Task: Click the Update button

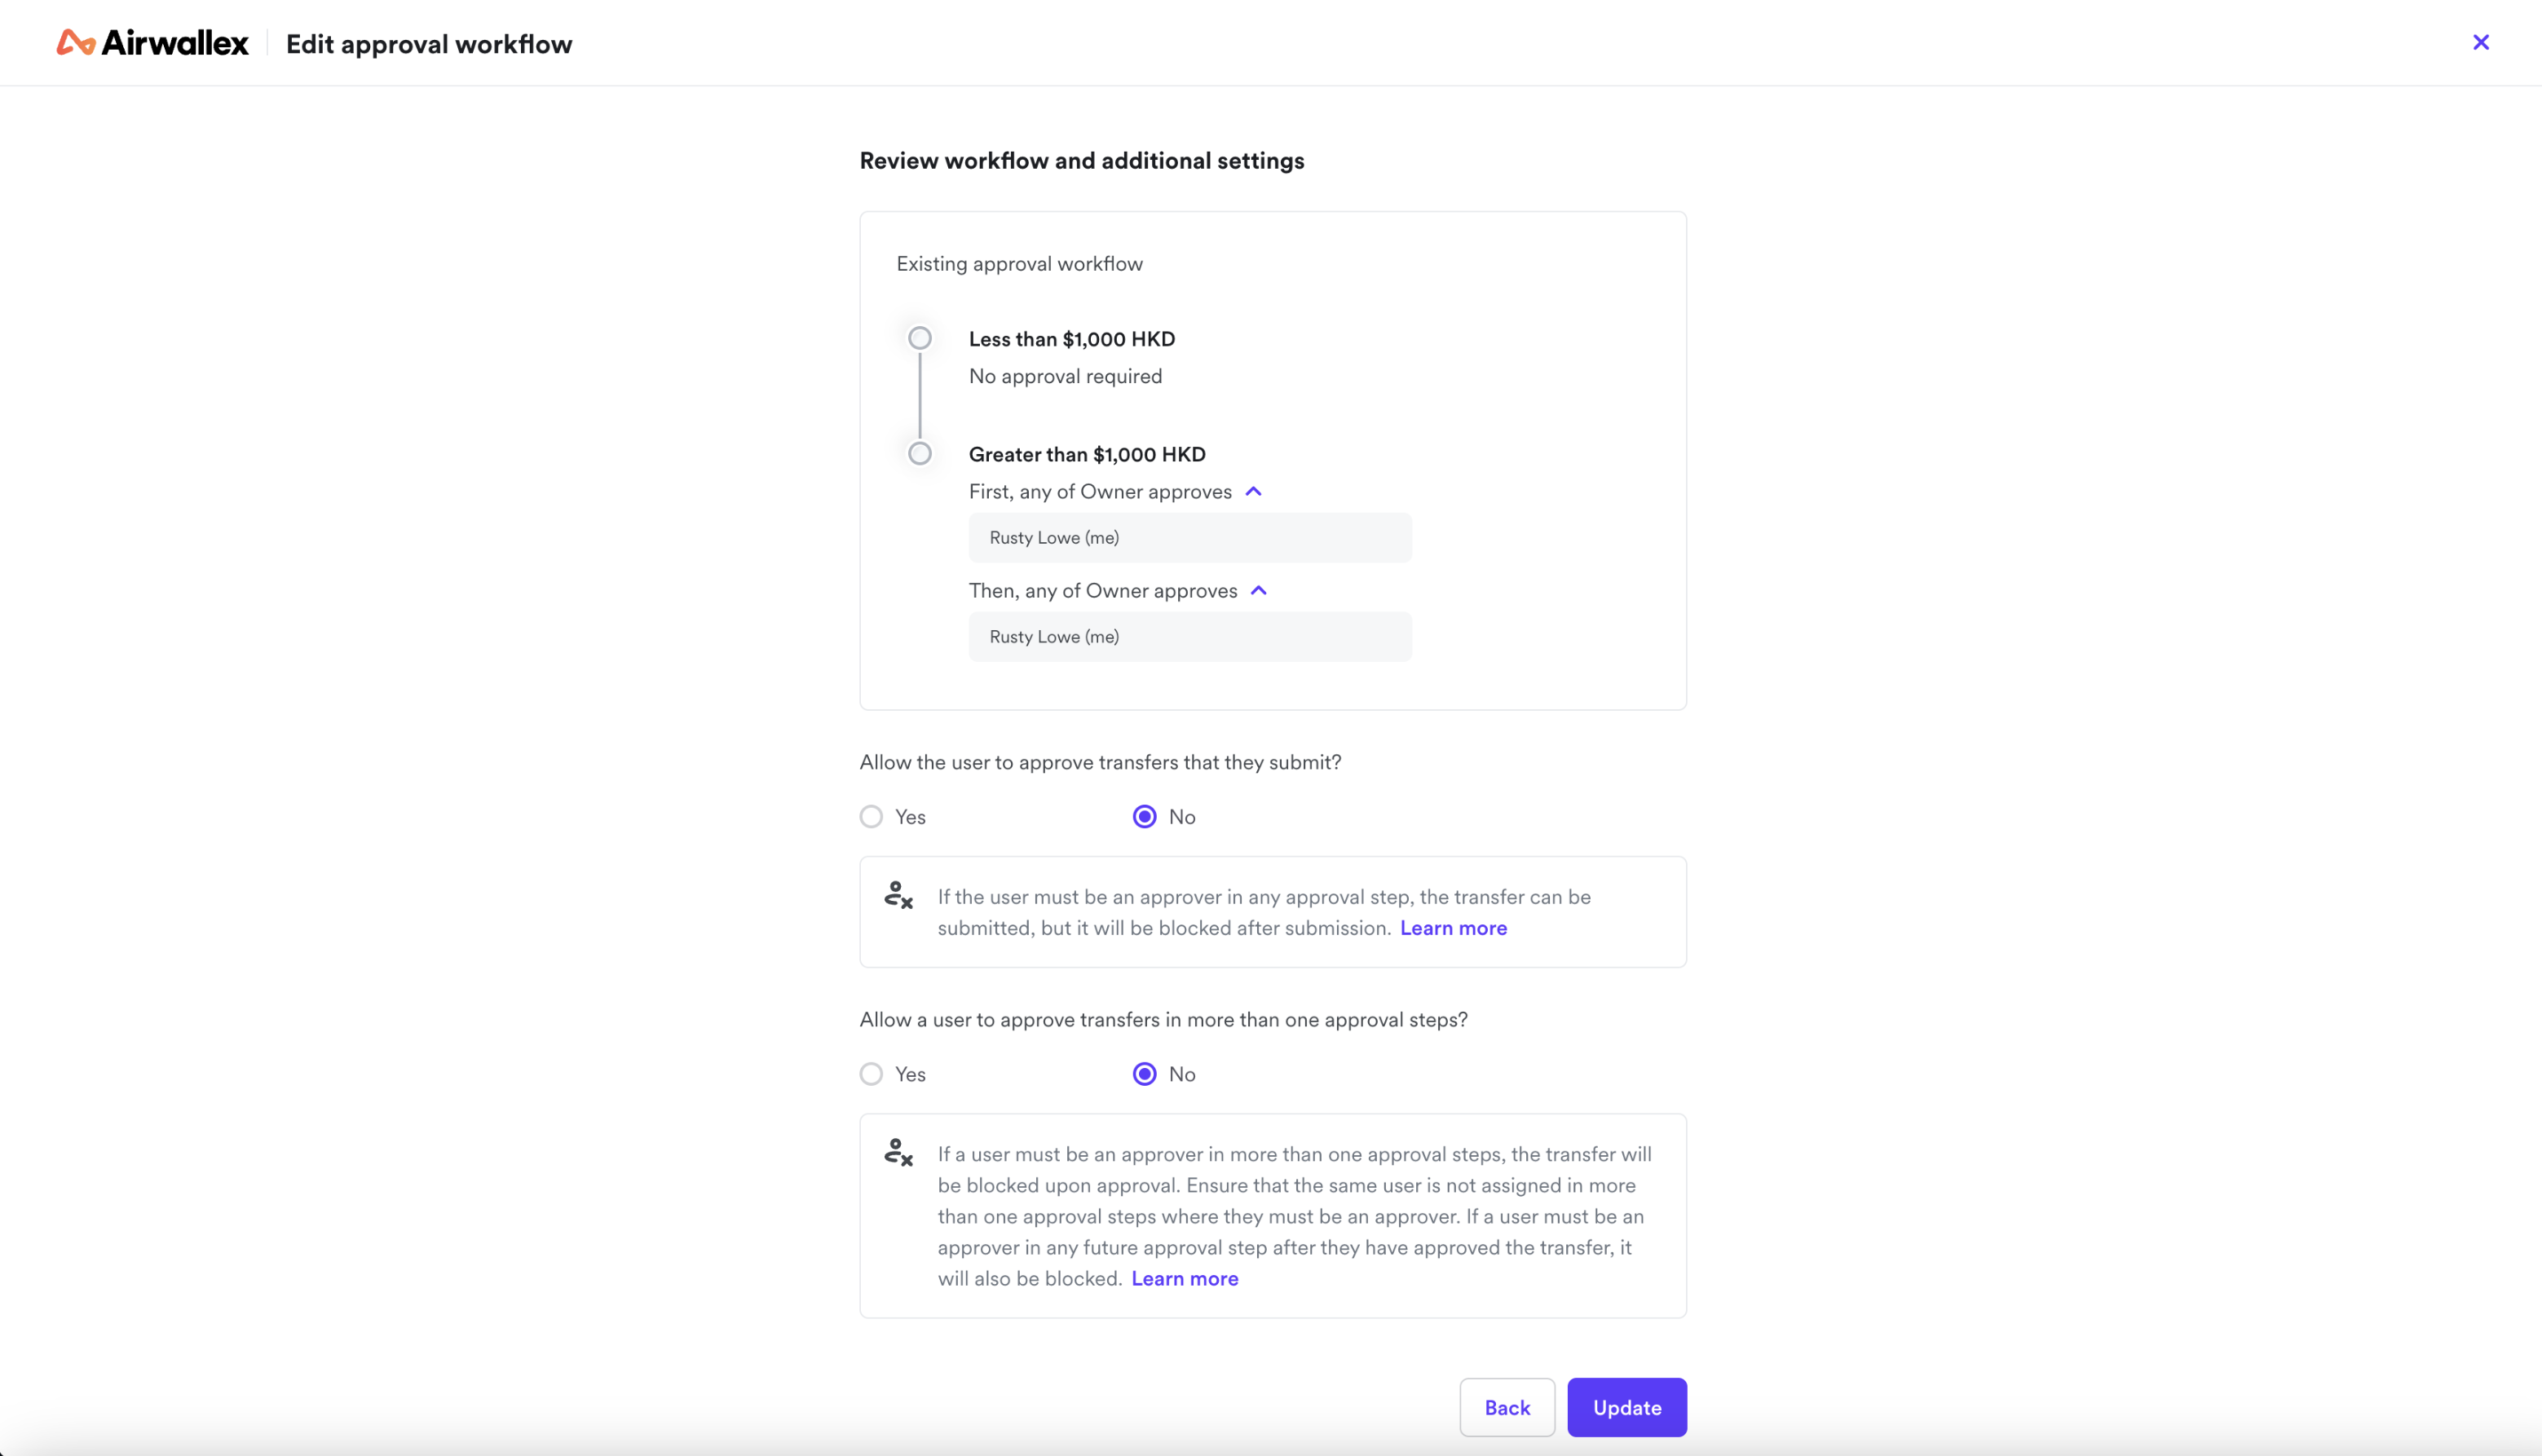Action: [1626, 1407]
